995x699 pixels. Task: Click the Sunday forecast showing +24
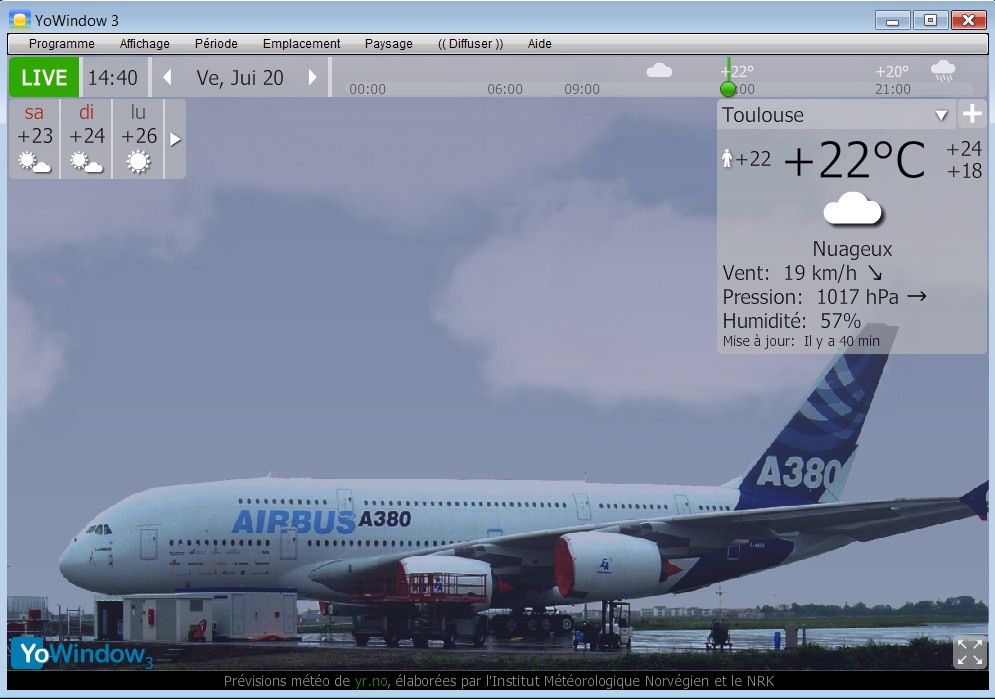[87, 138]
